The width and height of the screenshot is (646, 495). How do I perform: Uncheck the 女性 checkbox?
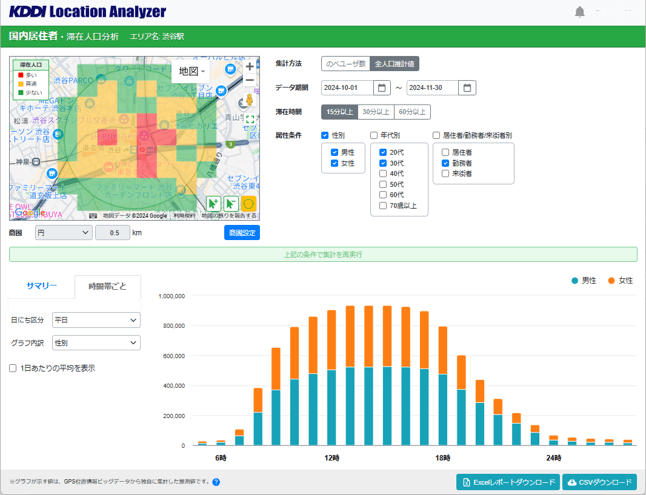click(x=335, y=163)
